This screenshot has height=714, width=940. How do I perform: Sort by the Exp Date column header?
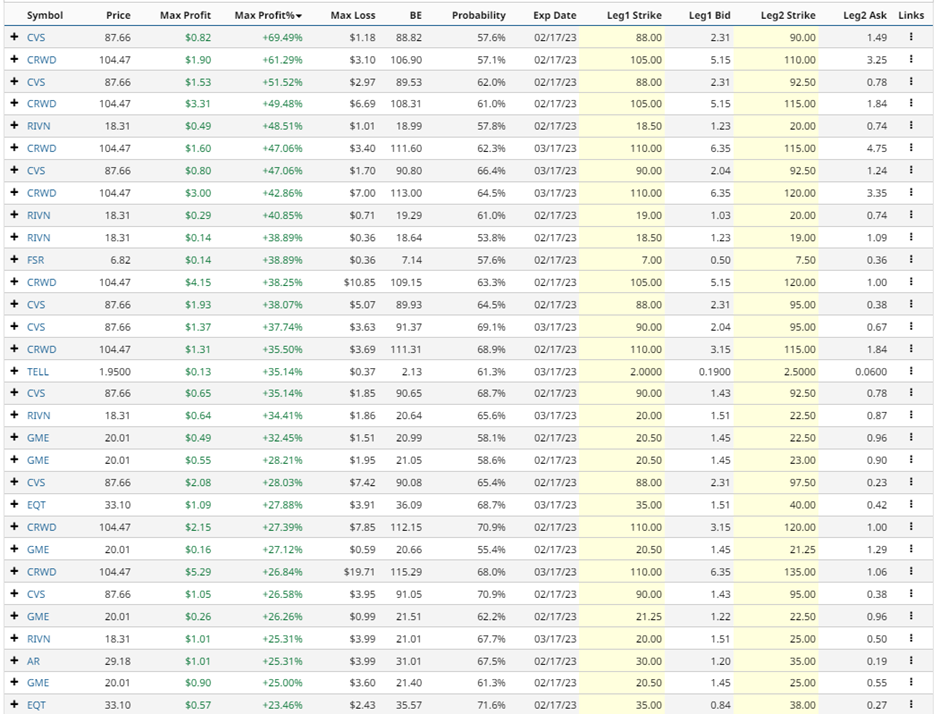(x=555, y=15)
